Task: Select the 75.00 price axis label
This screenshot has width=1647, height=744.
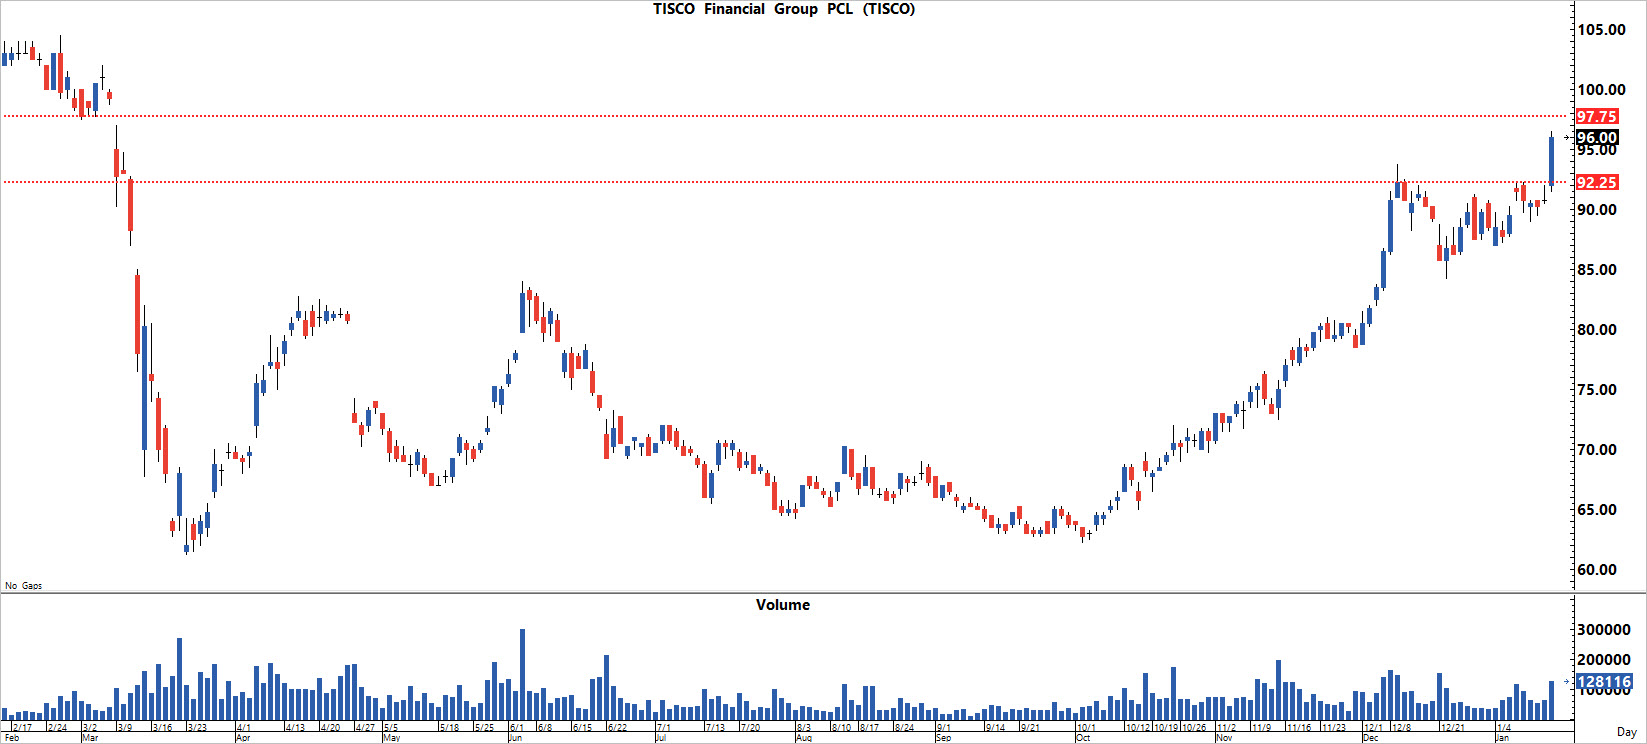Action: tap(1597, 390)
